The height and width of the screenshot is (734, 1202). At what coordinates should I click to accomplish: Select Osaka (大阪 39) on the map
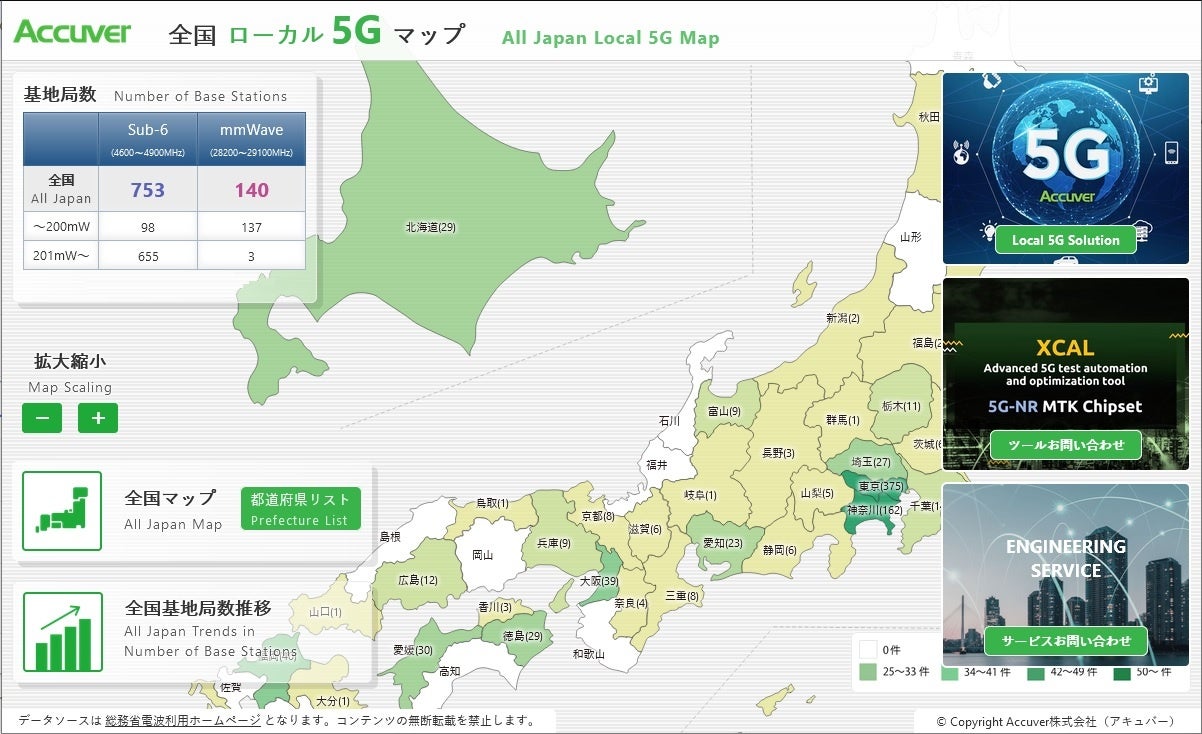[x=599, y=581]
